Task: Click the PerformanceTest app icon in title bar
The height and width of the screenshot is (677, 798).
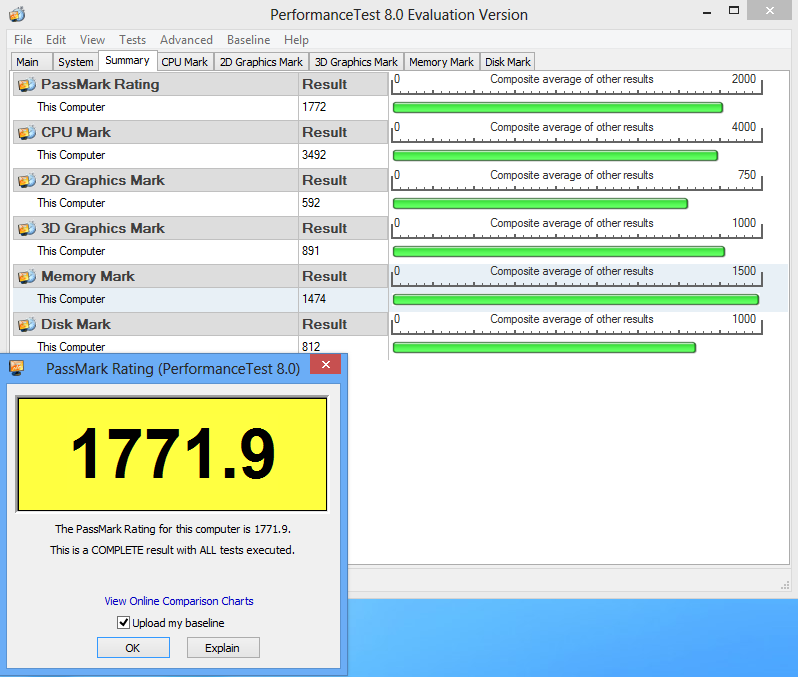Action: coord(17,14)
